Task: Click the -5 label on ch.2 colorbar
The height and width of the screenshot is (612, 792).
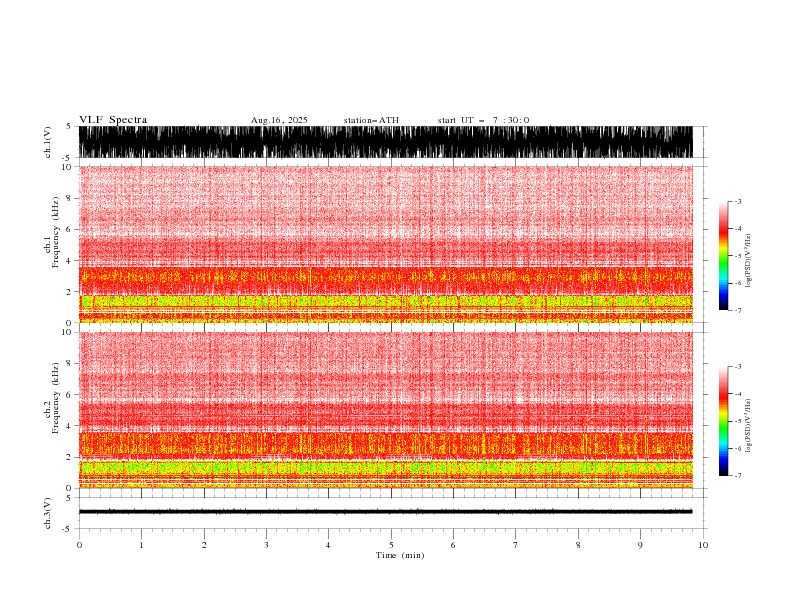Action: pyautogui.click(x=738, y=421)
